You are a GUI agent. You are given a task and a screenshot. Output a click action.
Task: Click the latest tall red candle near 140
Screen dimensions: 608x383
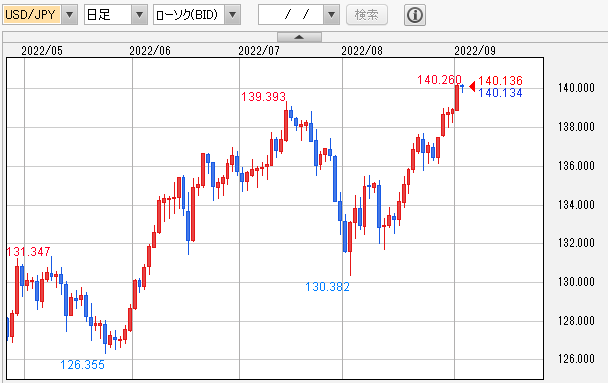point(457,98)
